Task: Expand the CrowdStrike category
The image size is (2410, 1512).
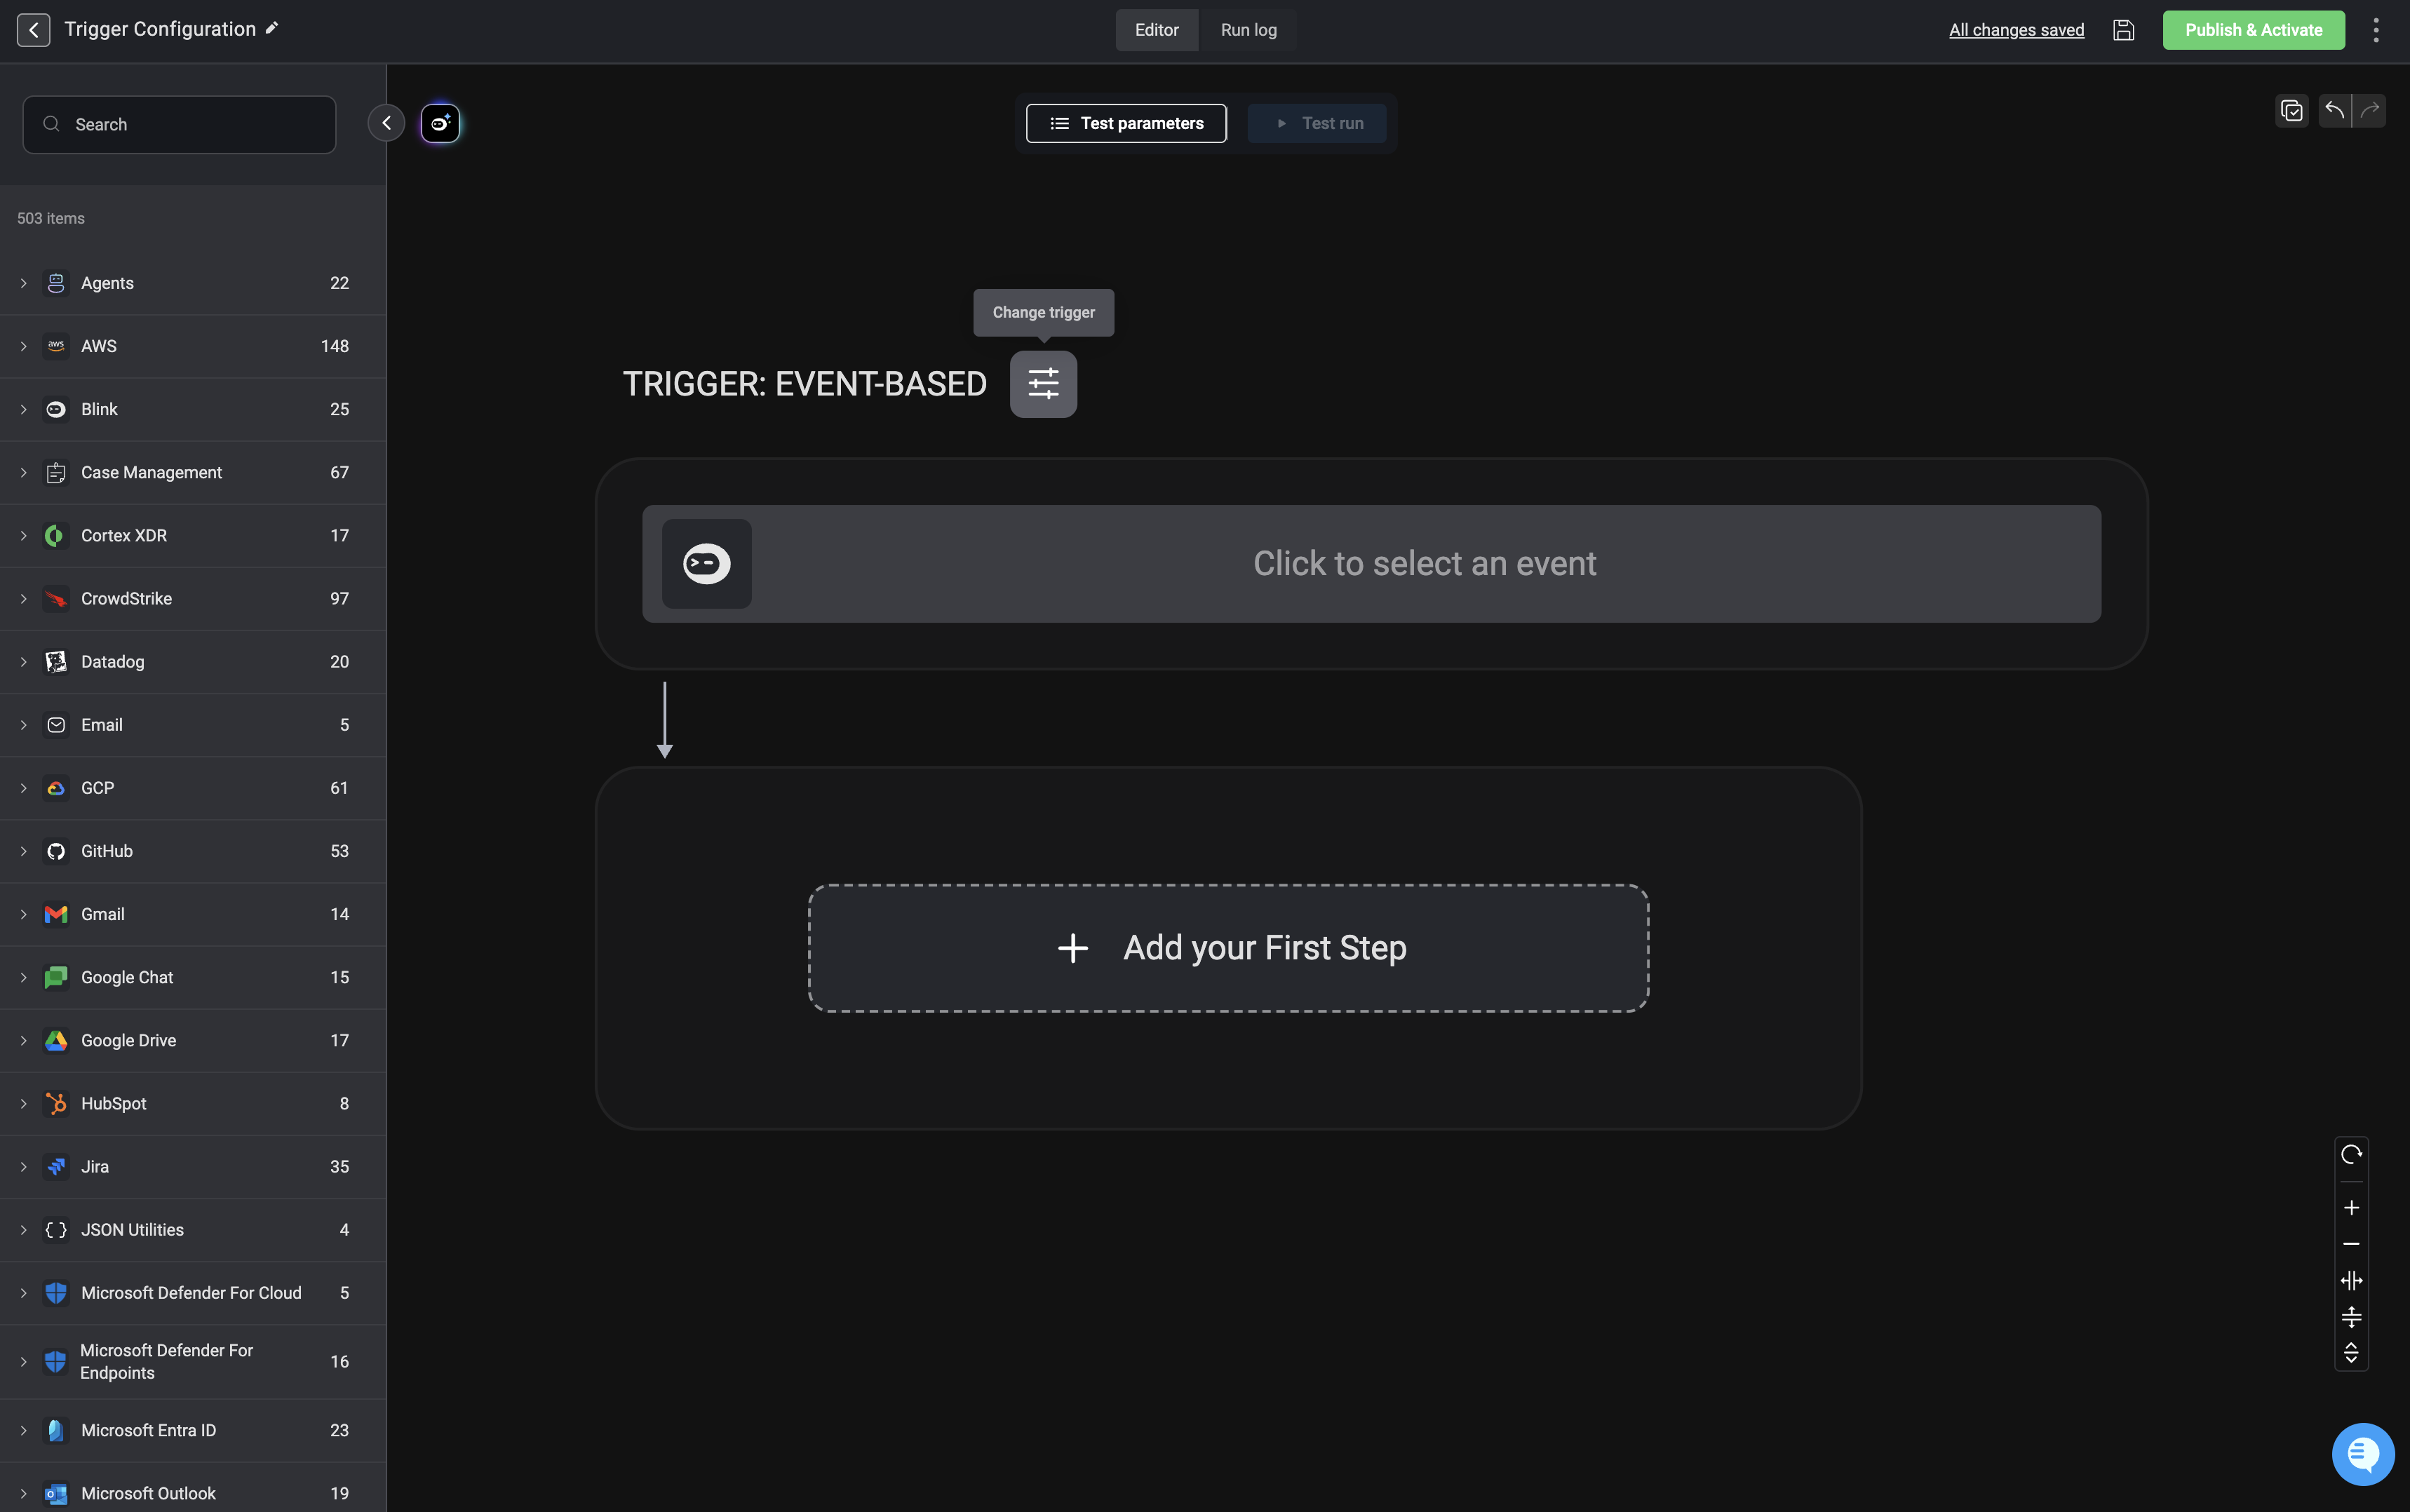Action: (23, 599)
